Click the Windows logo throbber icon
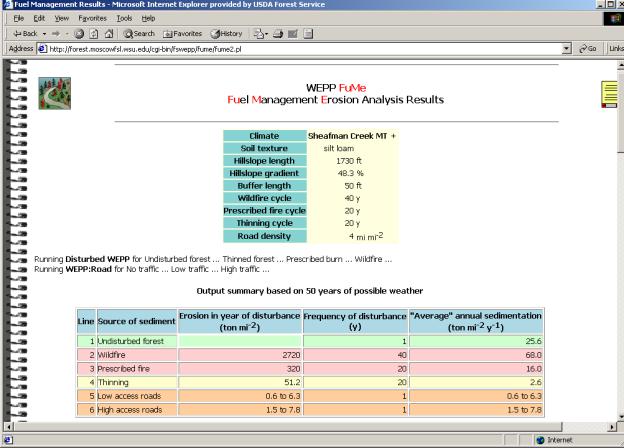The image size is (624, 448). [x=614, y=19]
